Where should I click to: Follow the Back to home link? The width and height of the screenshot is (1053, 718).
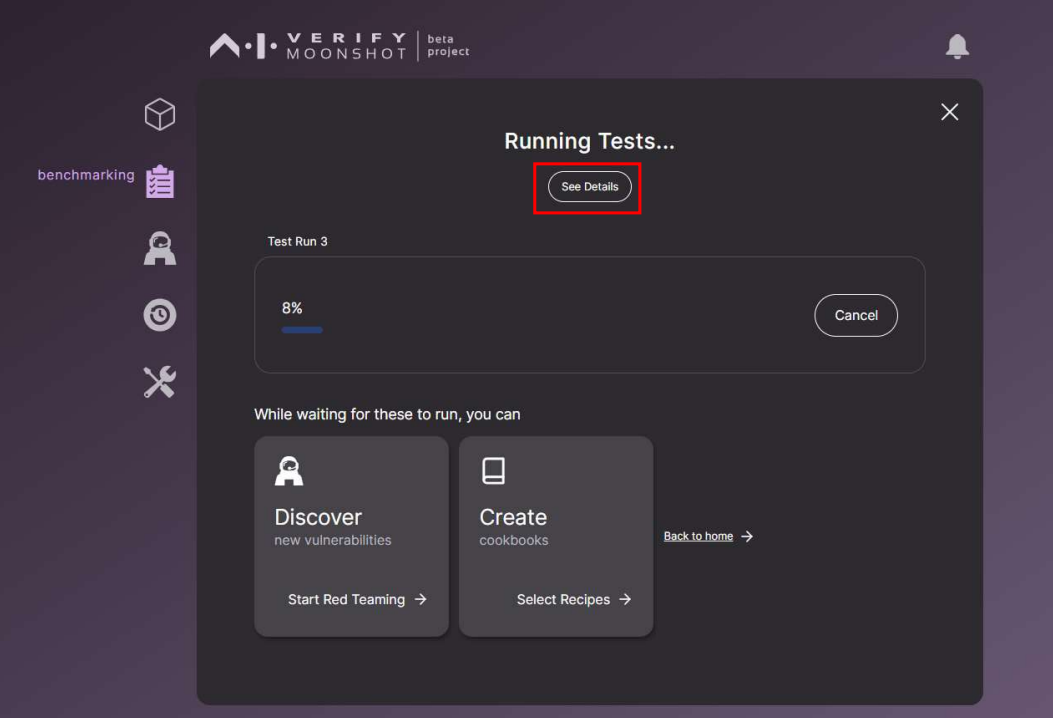697,536
